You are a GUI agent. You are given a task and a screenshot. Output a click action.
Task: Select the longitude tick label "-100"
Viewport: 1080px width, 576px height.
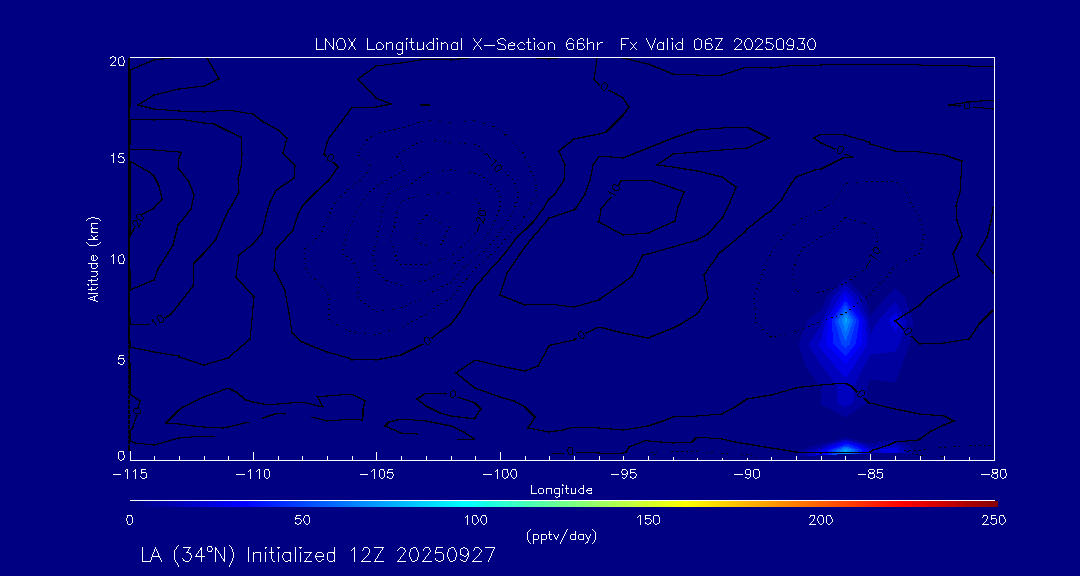point(500,475)
